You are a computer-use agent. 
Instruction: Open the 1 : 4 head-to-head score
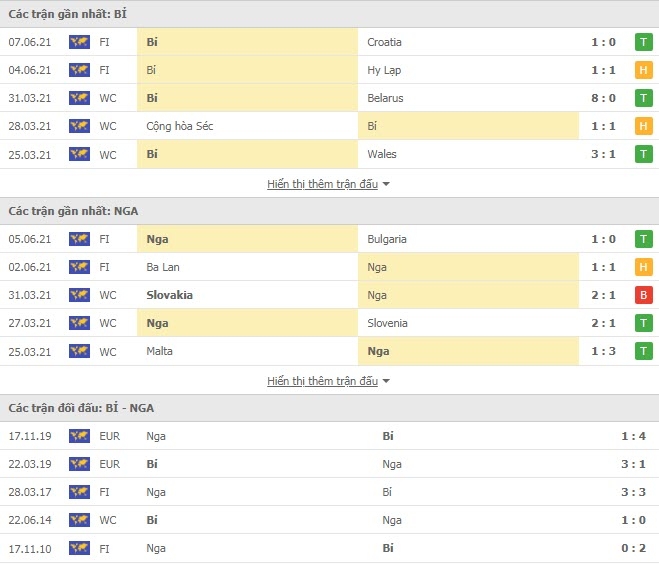click(633, 436)
